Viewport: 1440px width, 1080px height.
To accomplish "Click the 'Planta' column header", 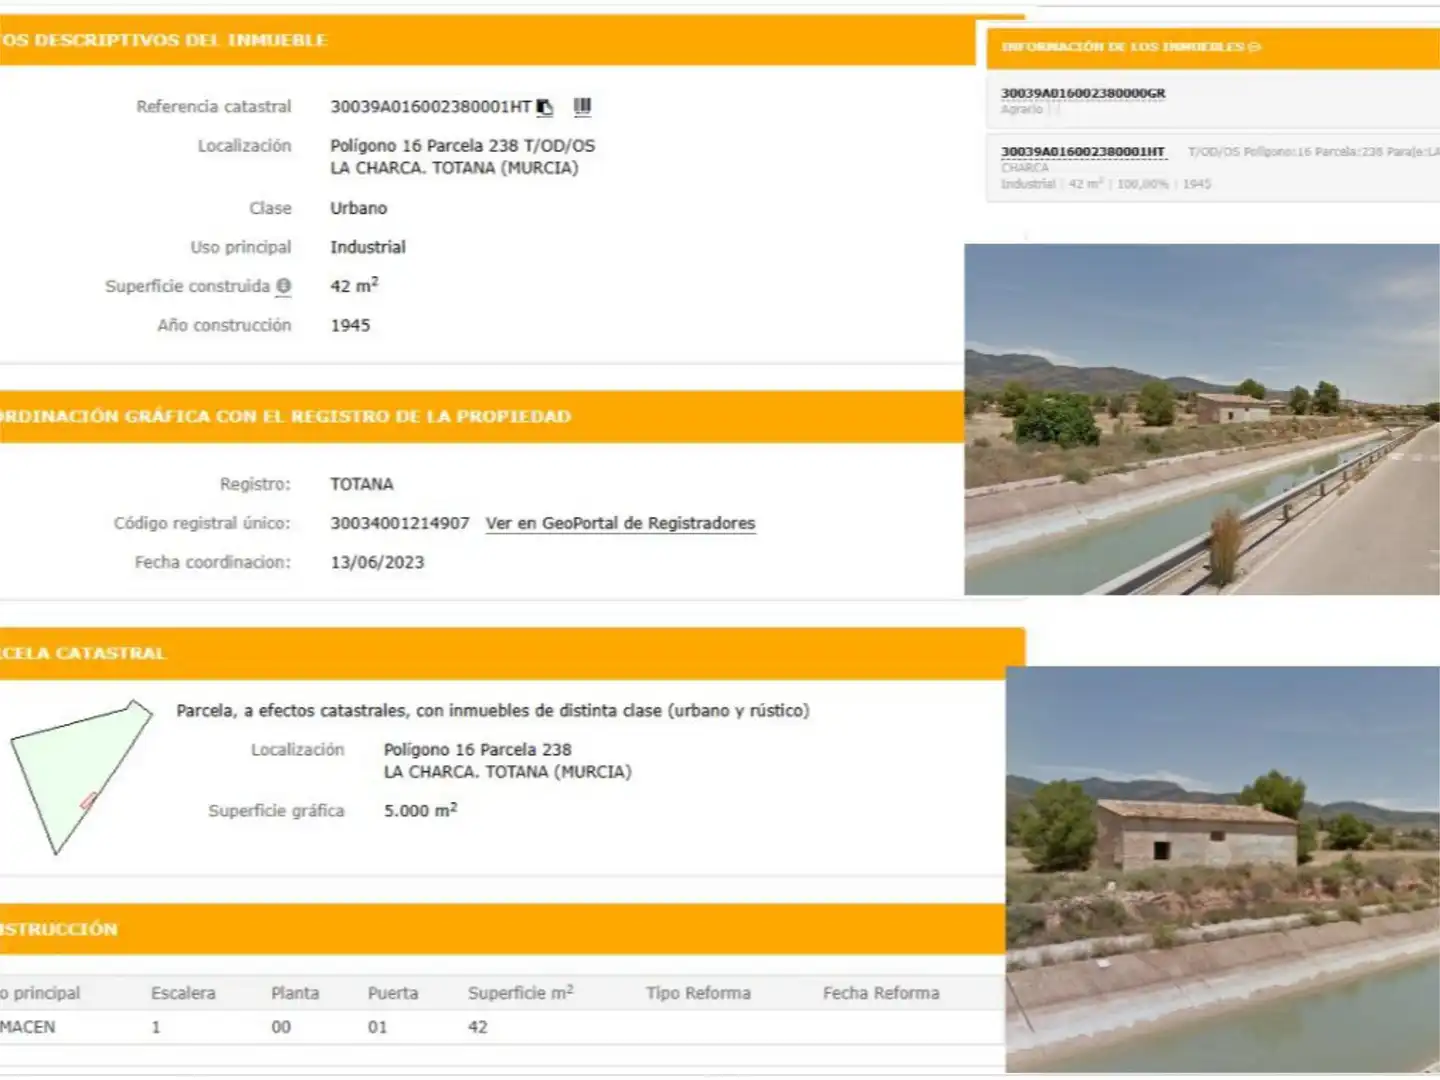I will [x=295, y=993].
